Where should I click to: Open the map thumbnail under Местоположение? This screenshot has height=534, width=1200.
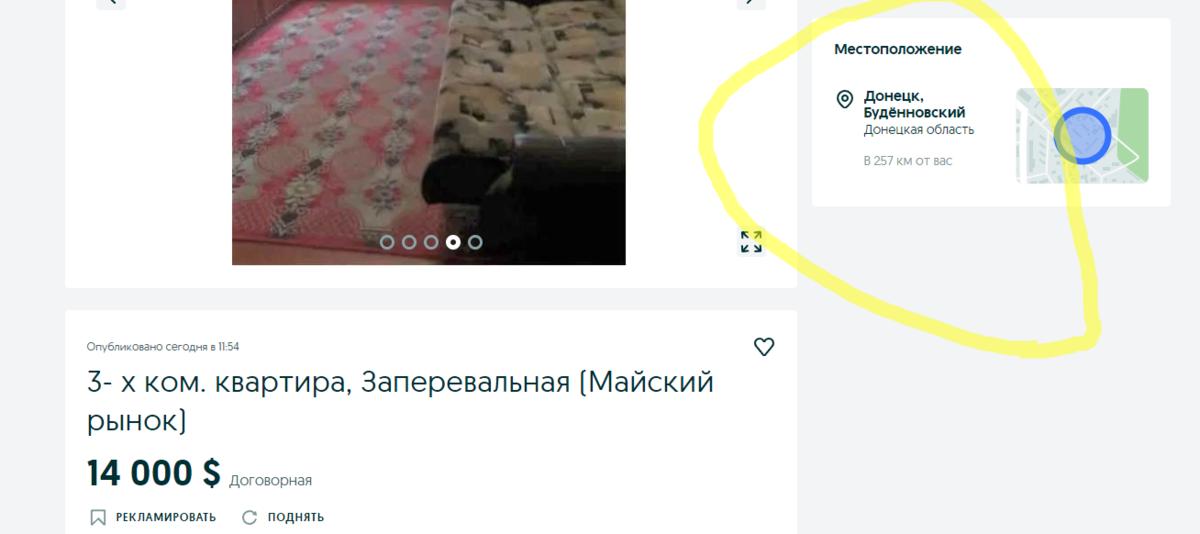point(1082,136)
